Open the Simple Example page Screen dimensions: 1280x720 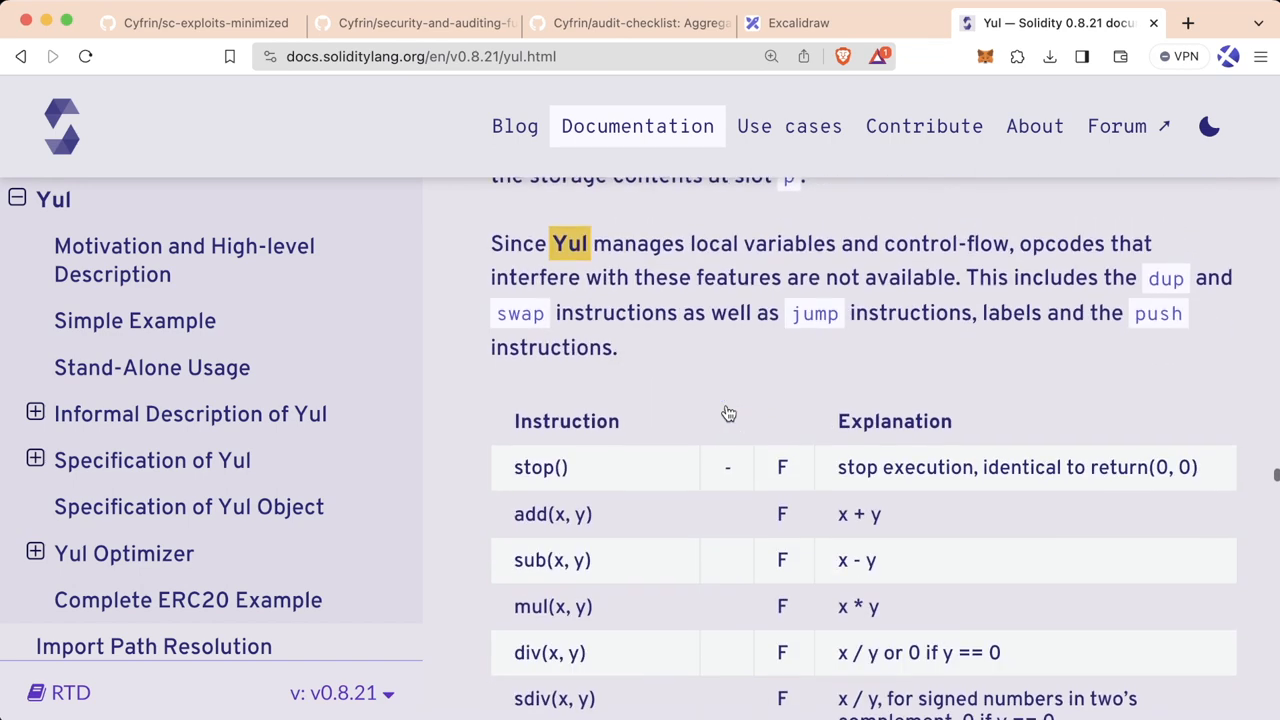(x=135, y=320)
